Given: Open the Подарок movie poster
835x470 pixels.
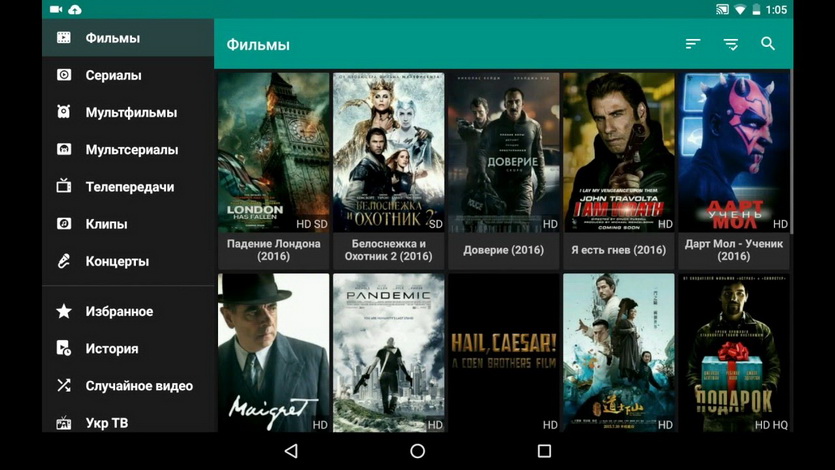Looking at the screenshot, I should pos(734,352).
